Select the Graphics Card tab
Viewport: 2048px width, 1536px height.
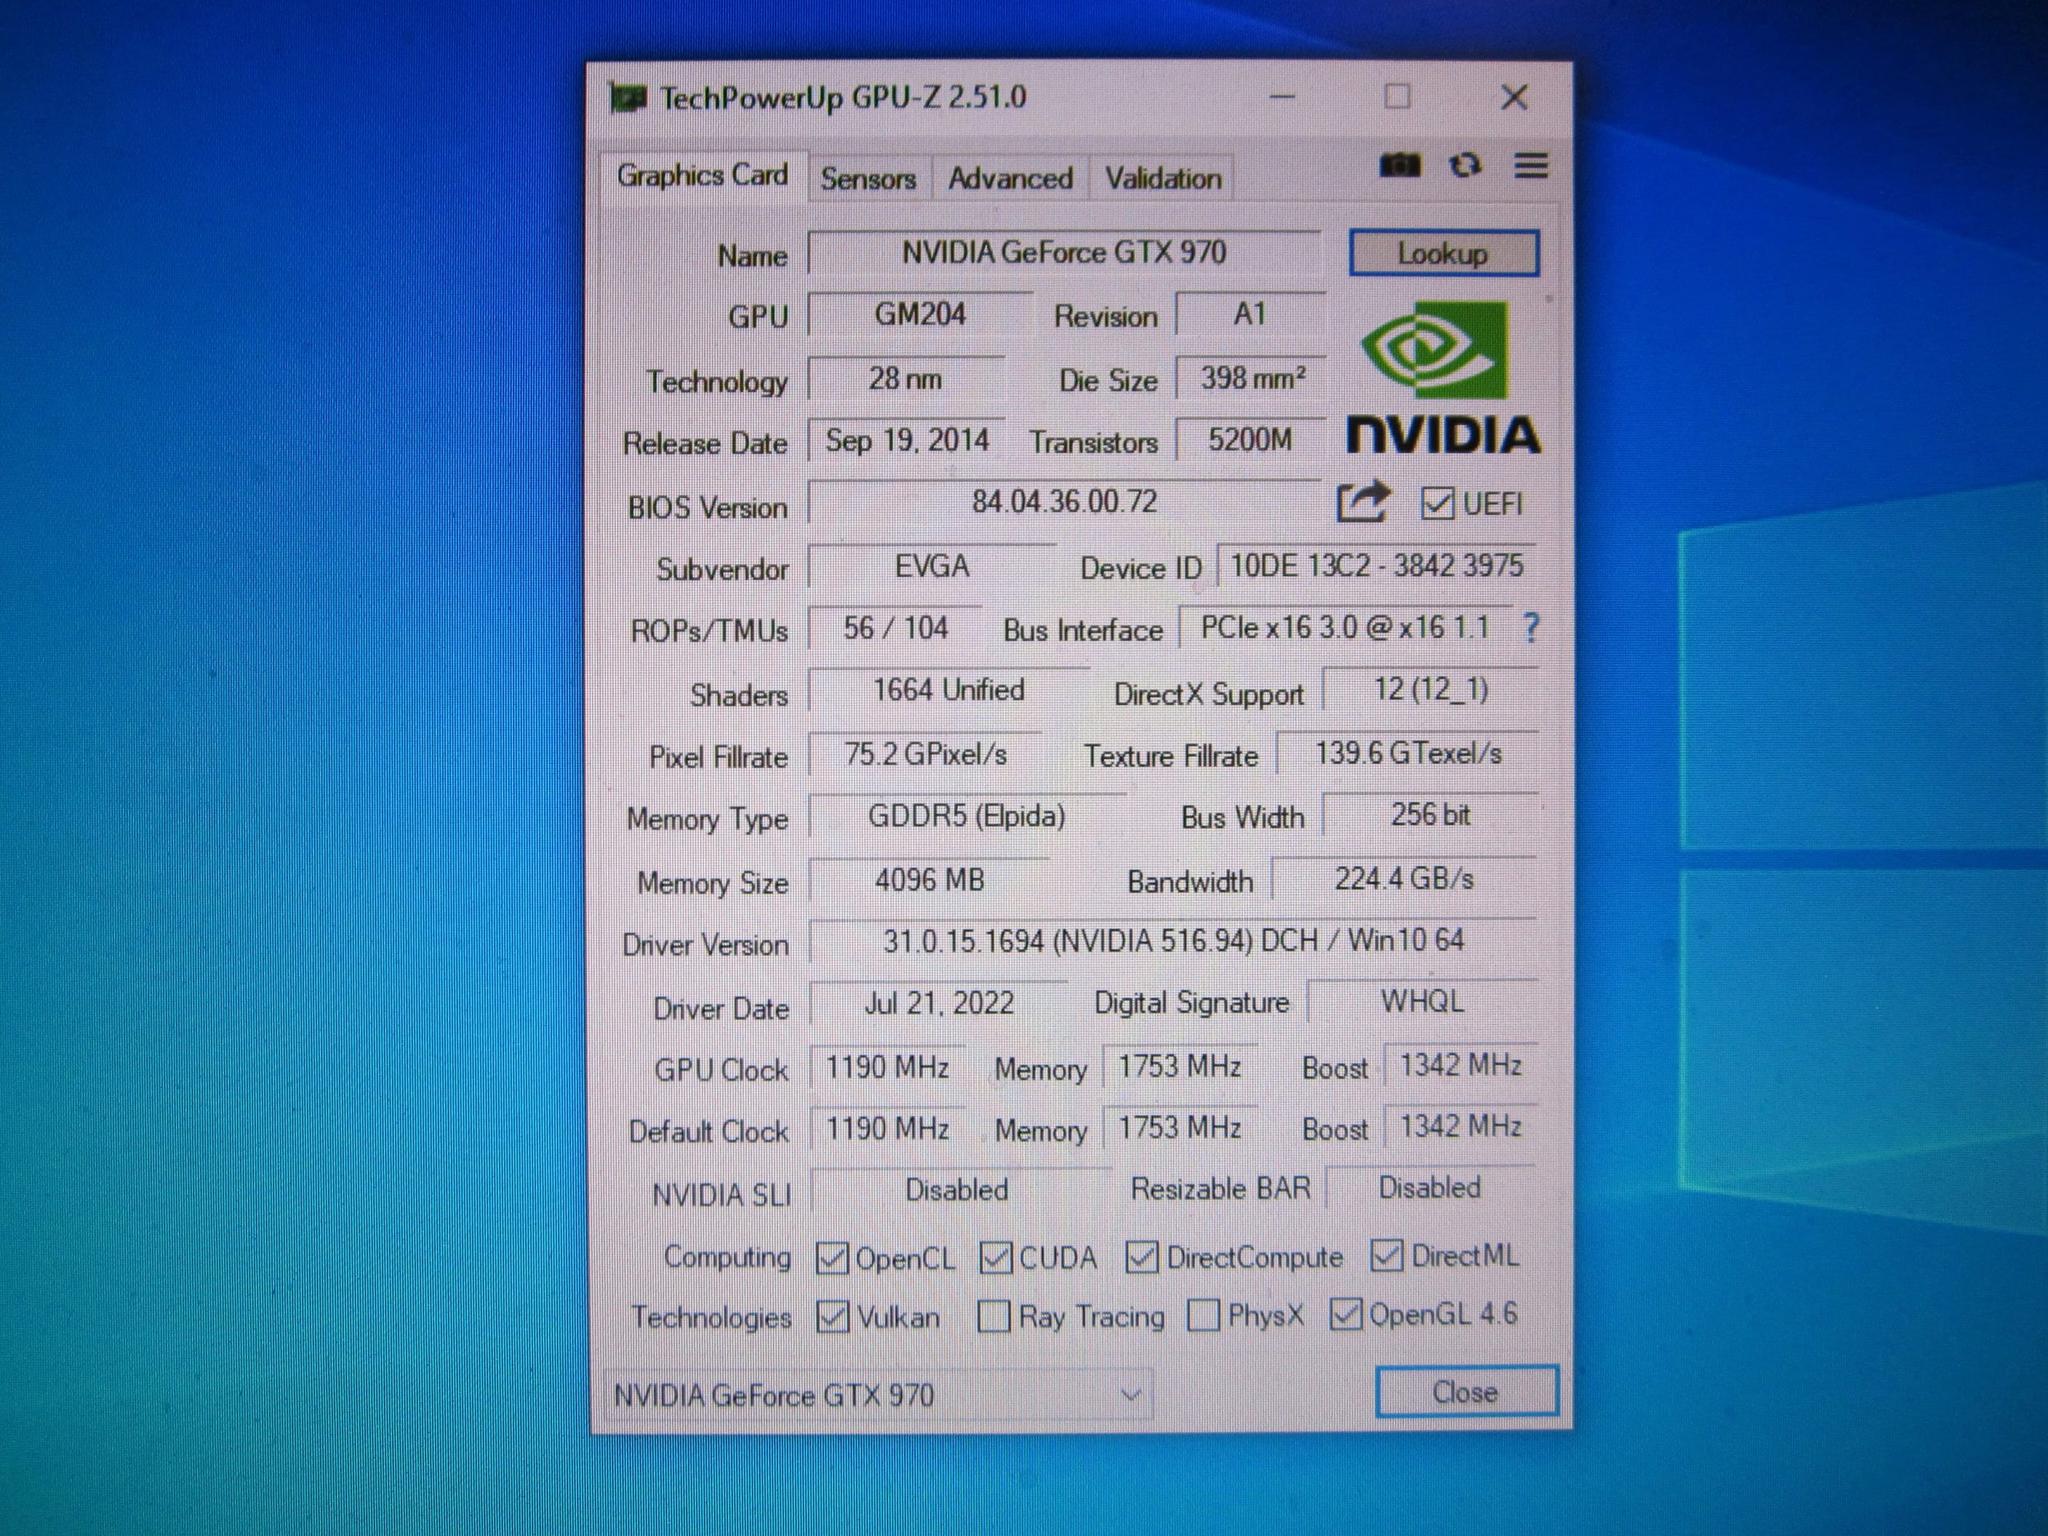[x=703, y=176]
